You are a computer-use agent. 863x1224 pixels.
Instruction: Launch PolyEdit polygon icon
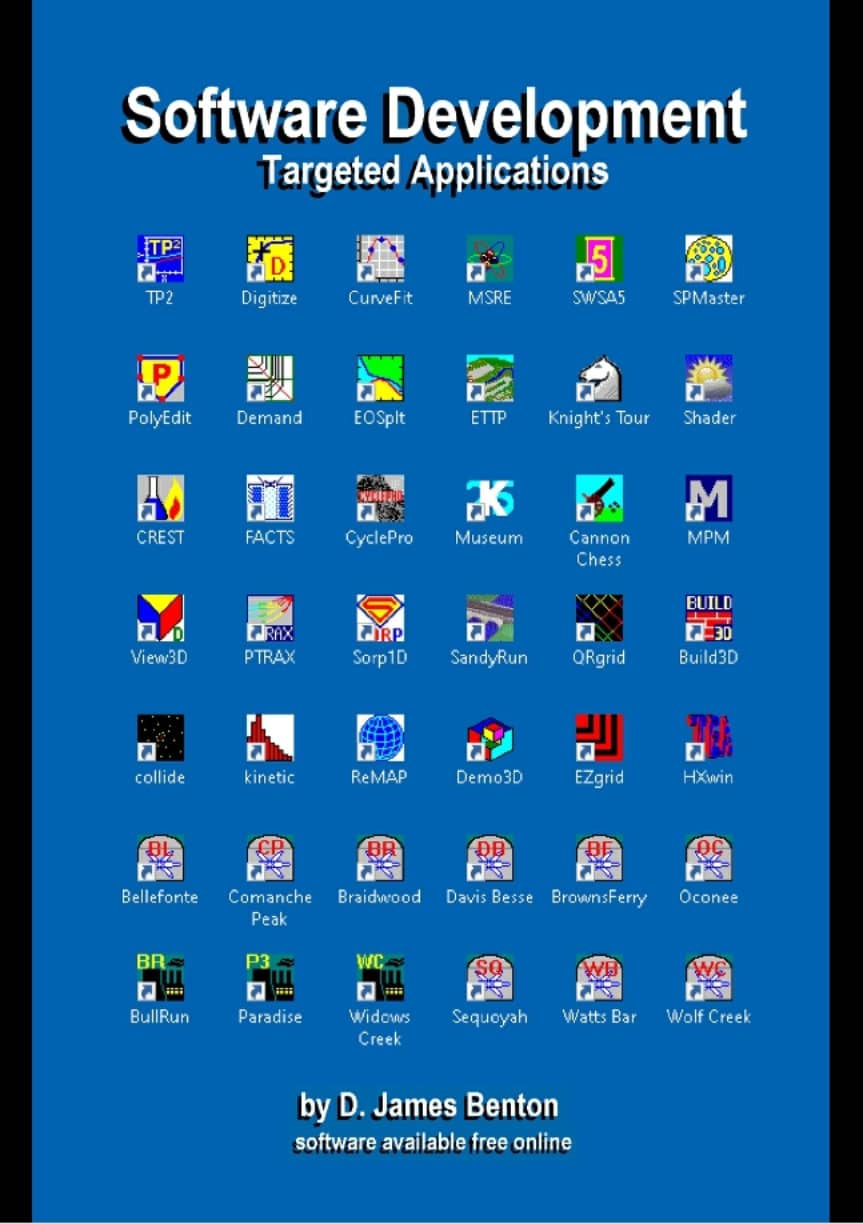[x=160, y=379]
